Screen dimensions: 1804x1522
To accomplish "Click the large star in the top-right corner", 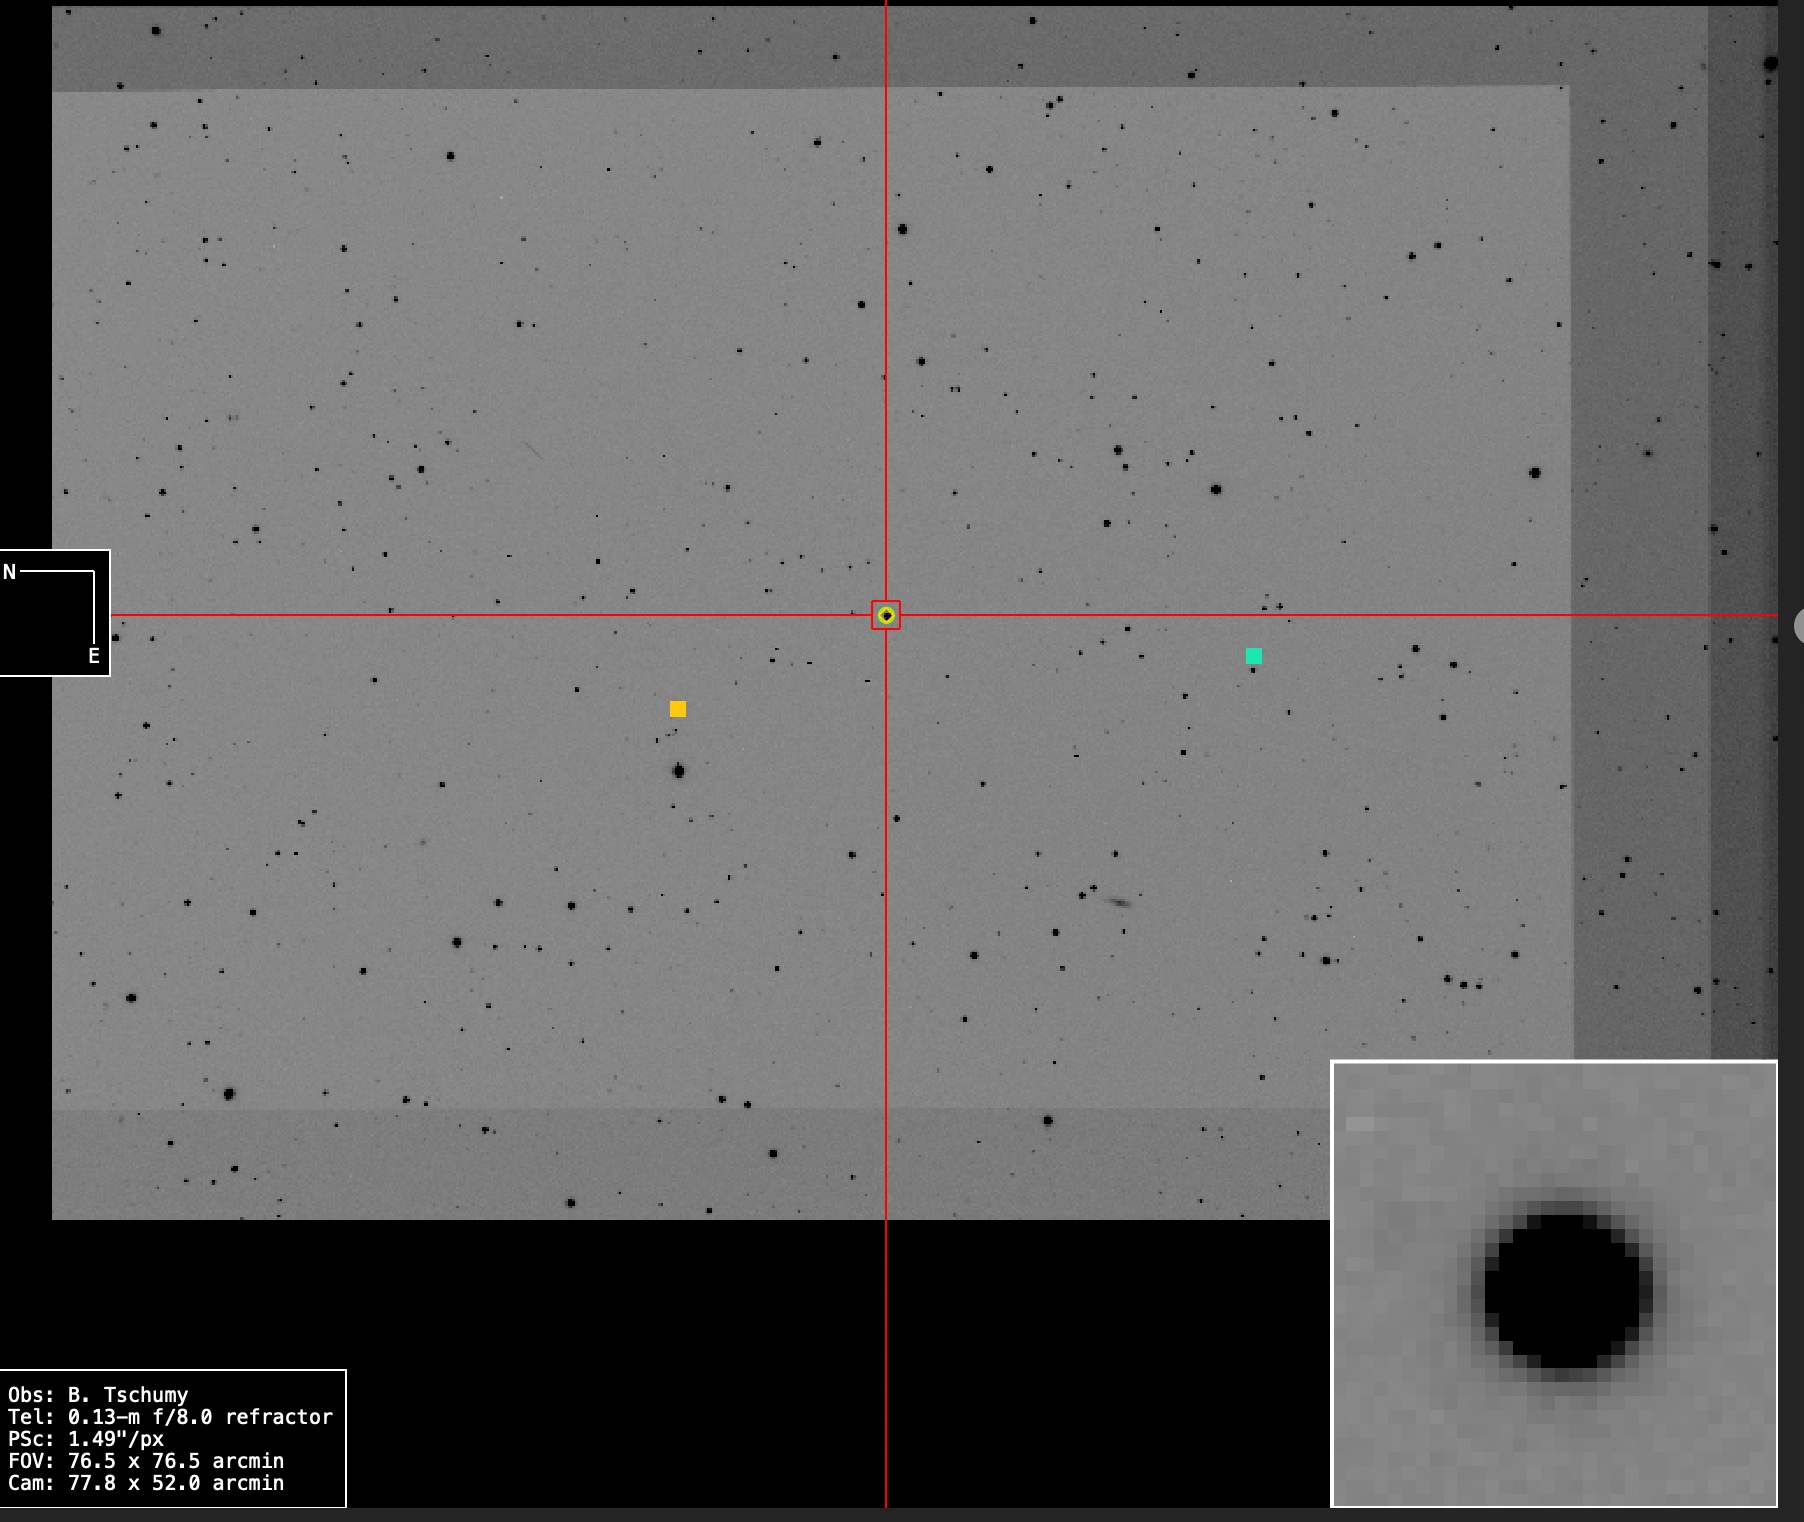I will click(x=1770, y=64).
